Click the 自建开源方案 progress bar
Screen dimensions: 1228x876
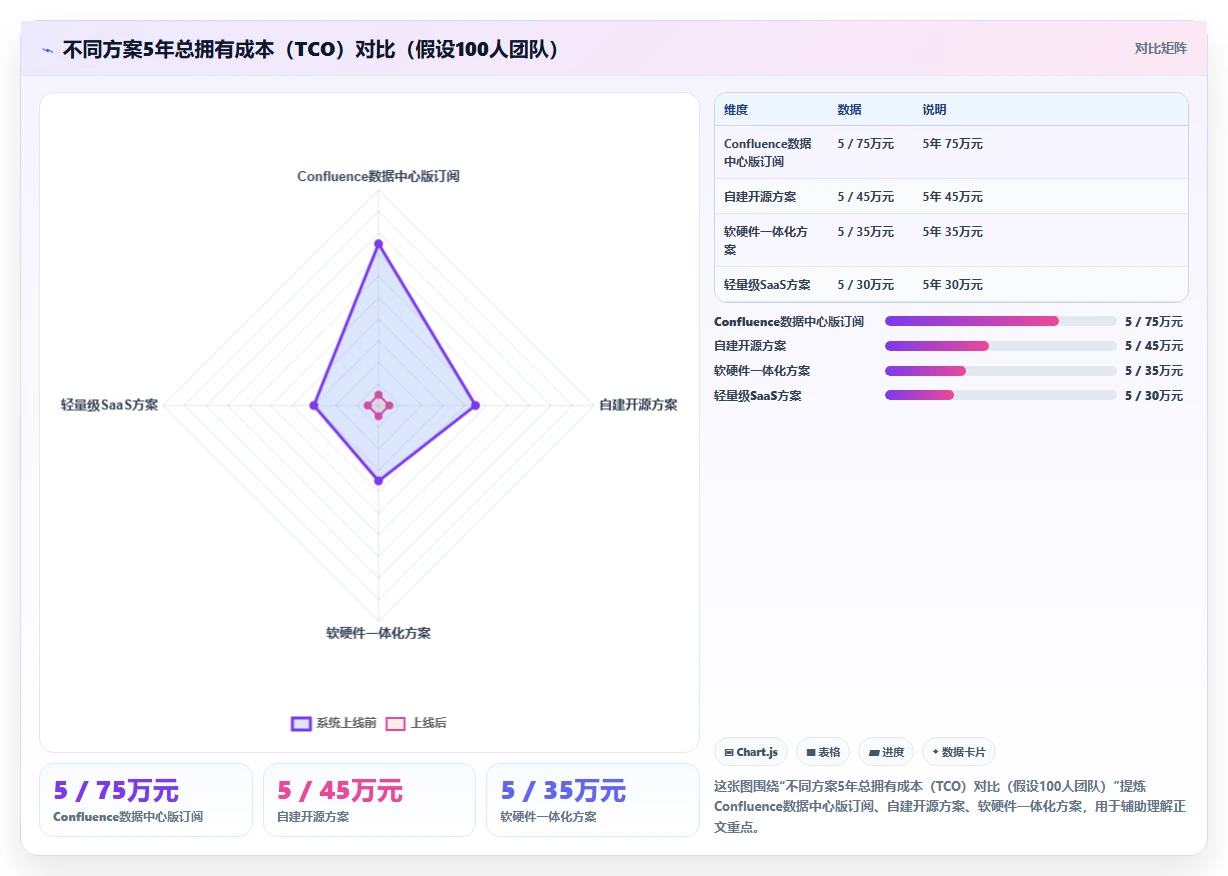pyautogui.click(x=1000, y=346)
